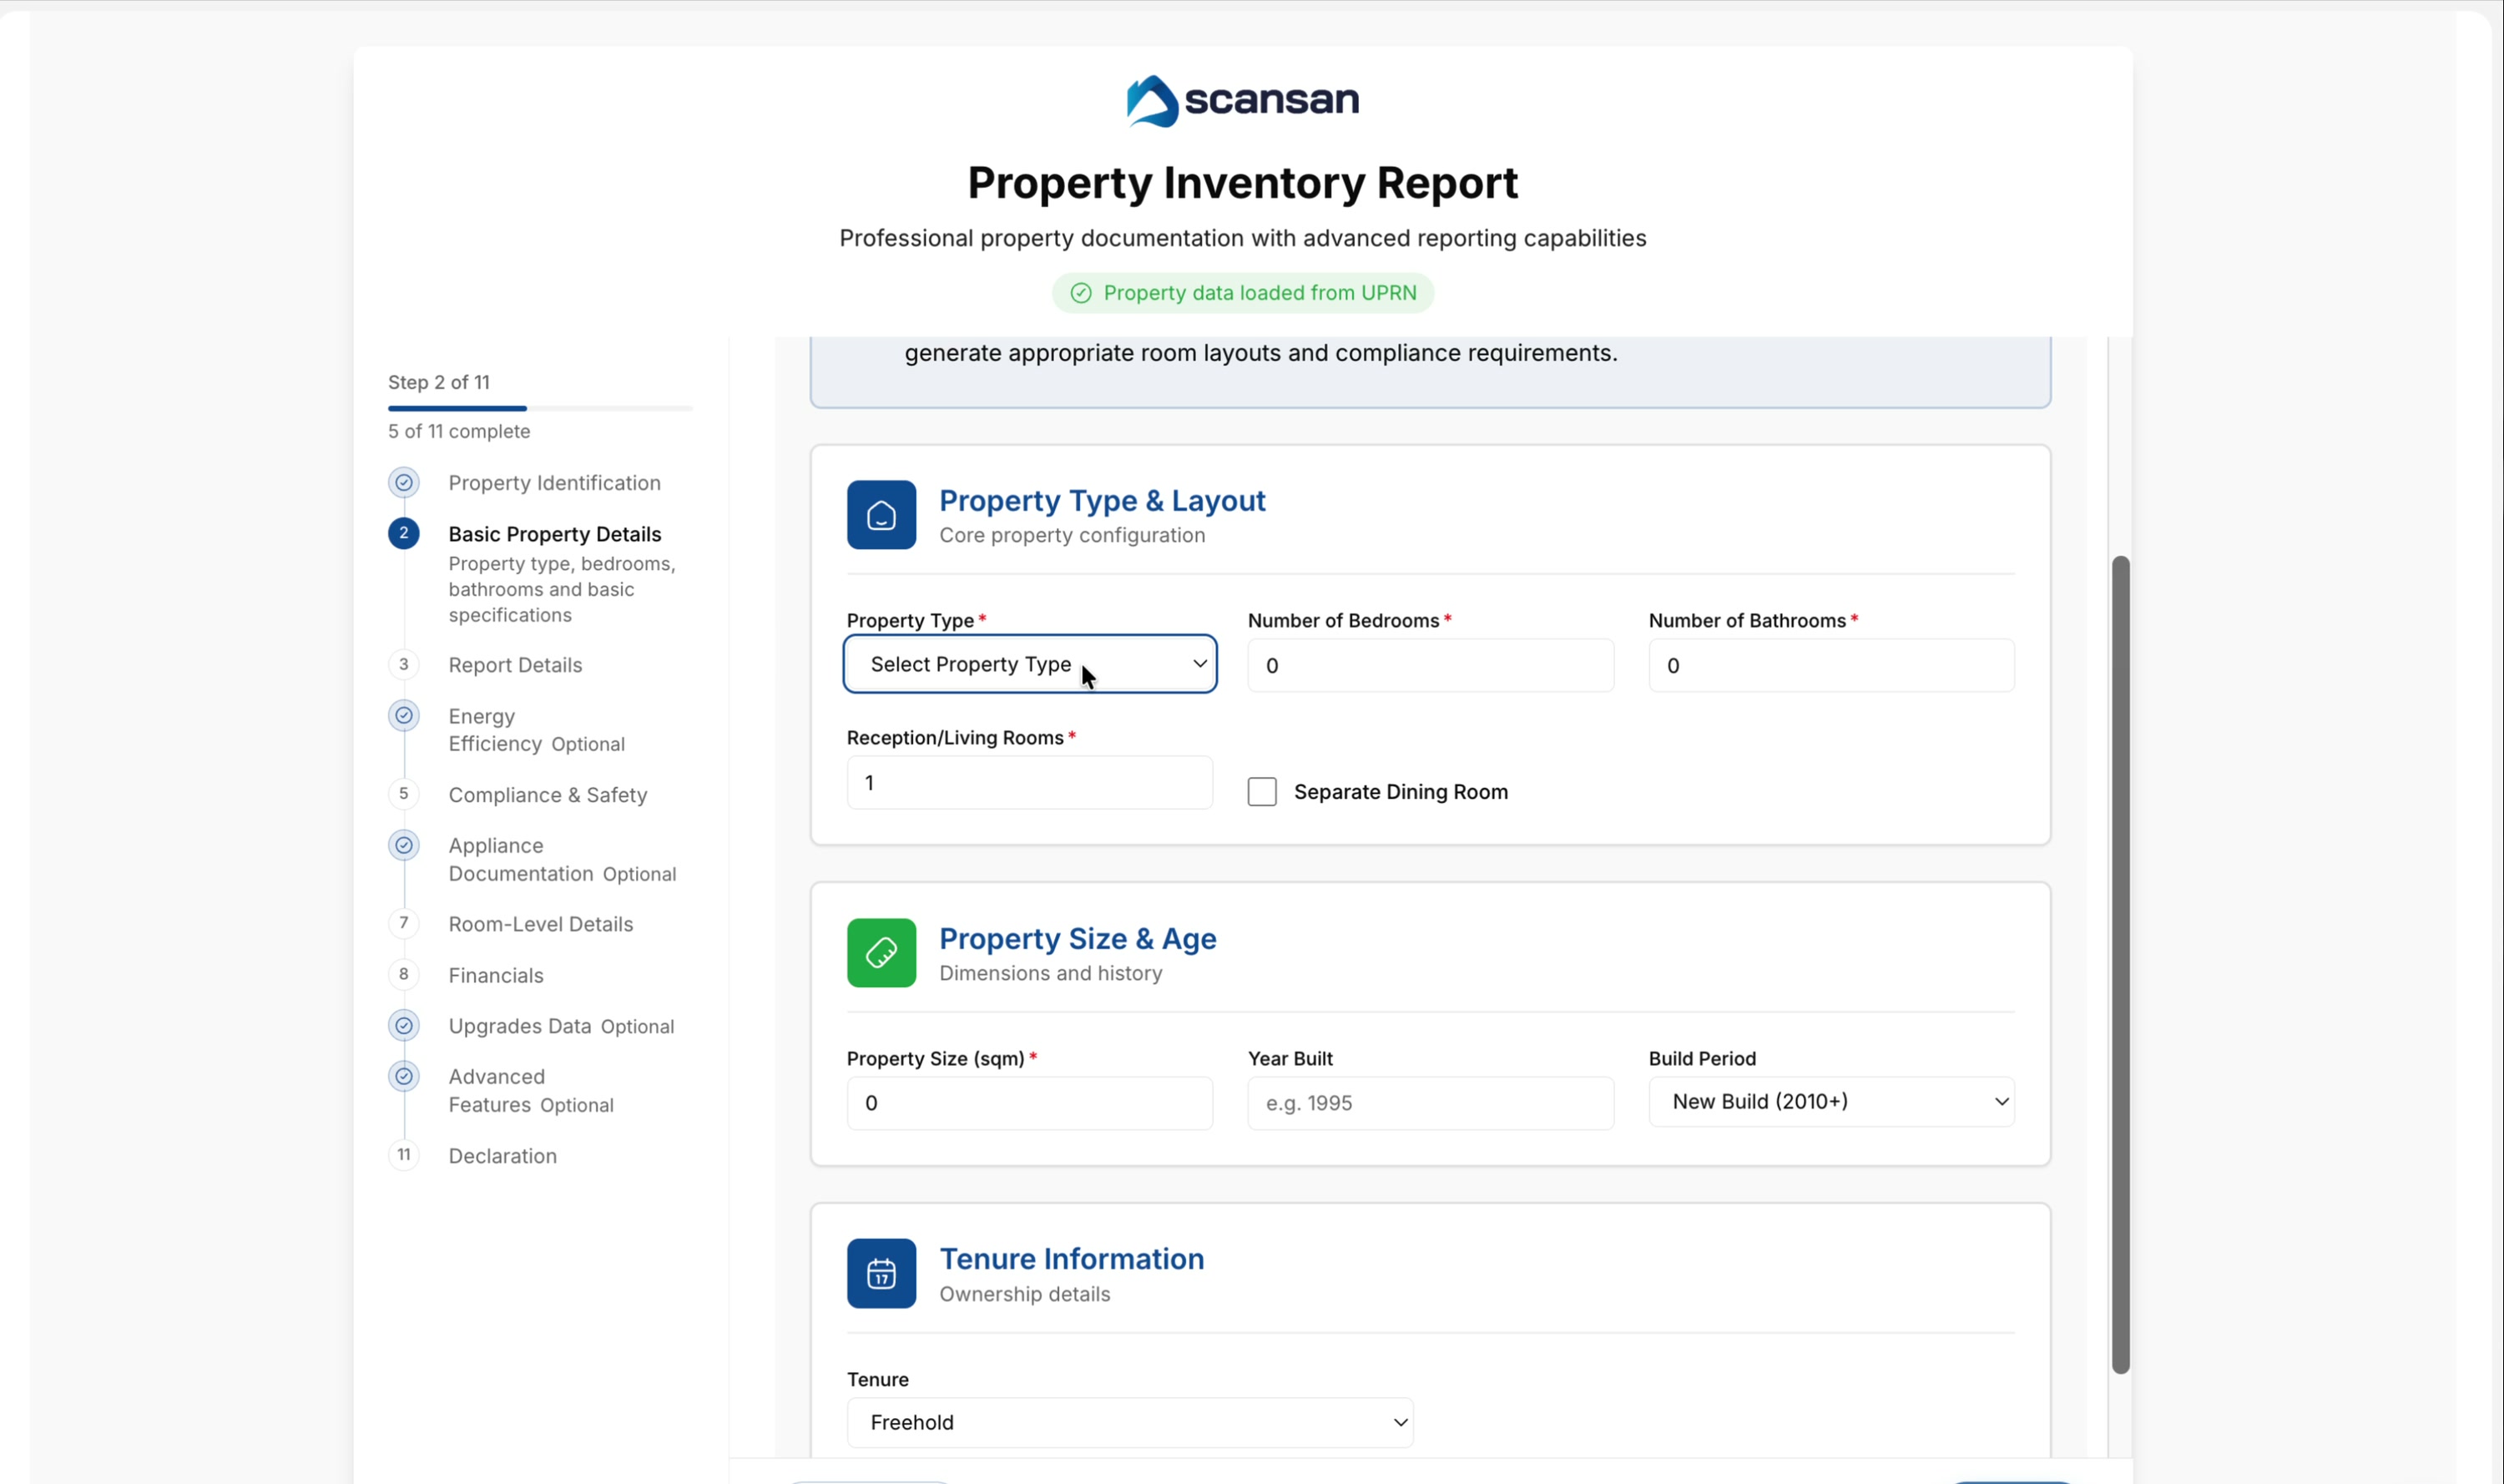Image resolution: width=2504 pixels, height=1484 pixels.
Task: Open the Upgrades Data step
Action: coord(561,1026)
